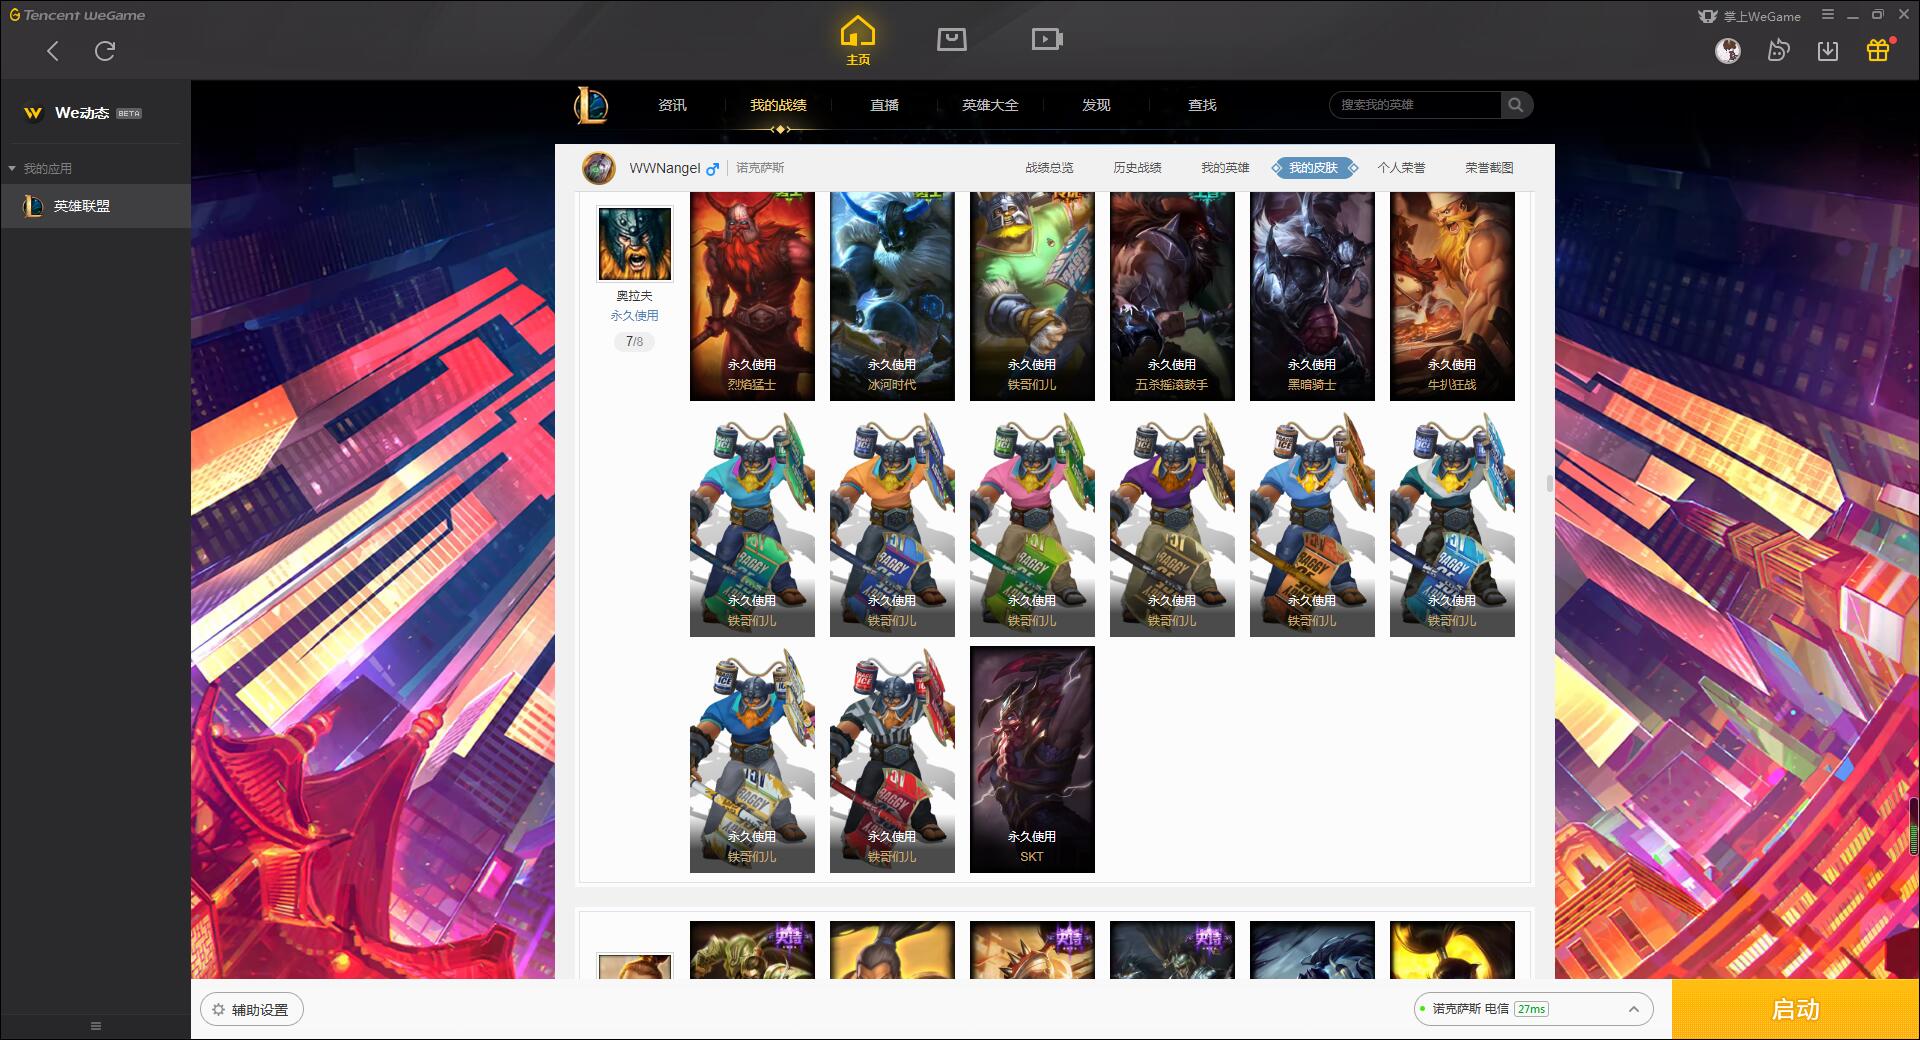Open the 主页 home icon
This screenshot has width=1920, height=1040.
click(x=857, y=40)
